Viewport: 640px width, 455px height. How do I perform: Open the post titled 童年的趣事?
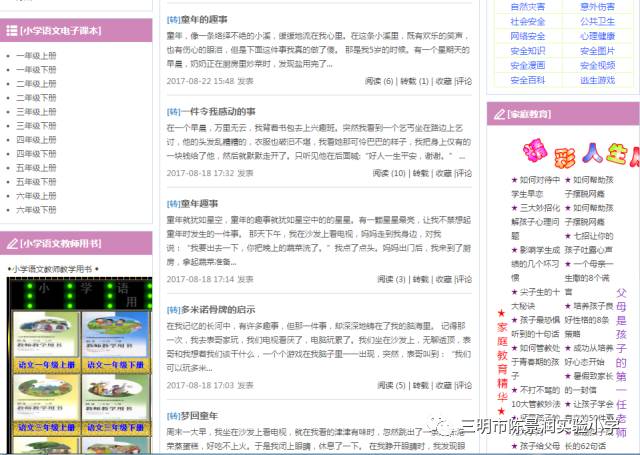(x=204, y=19)
